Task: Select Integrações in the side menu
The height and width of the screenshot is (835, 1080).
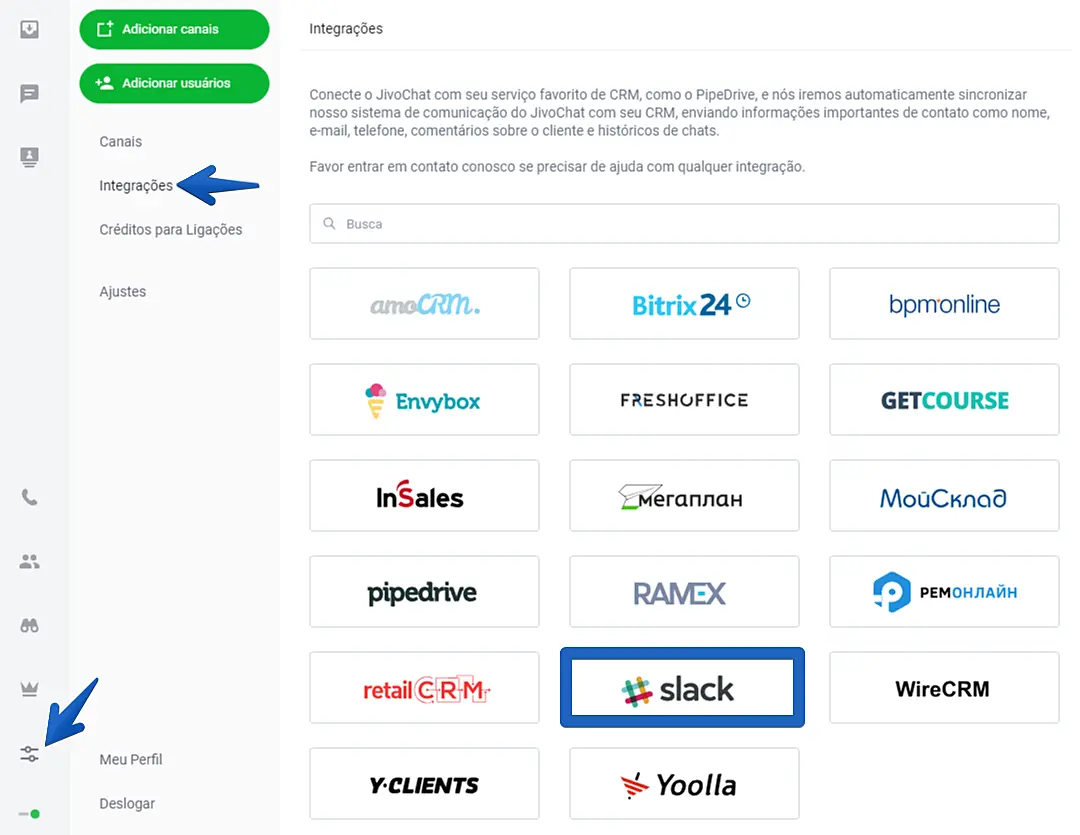Action: [x=136, y=186]
